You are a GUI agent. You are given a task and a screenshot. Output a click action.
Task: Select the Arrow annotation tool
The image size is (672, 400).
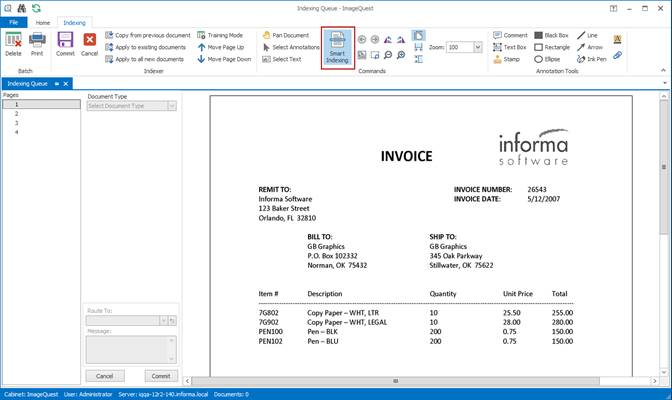tap(590, 47)
